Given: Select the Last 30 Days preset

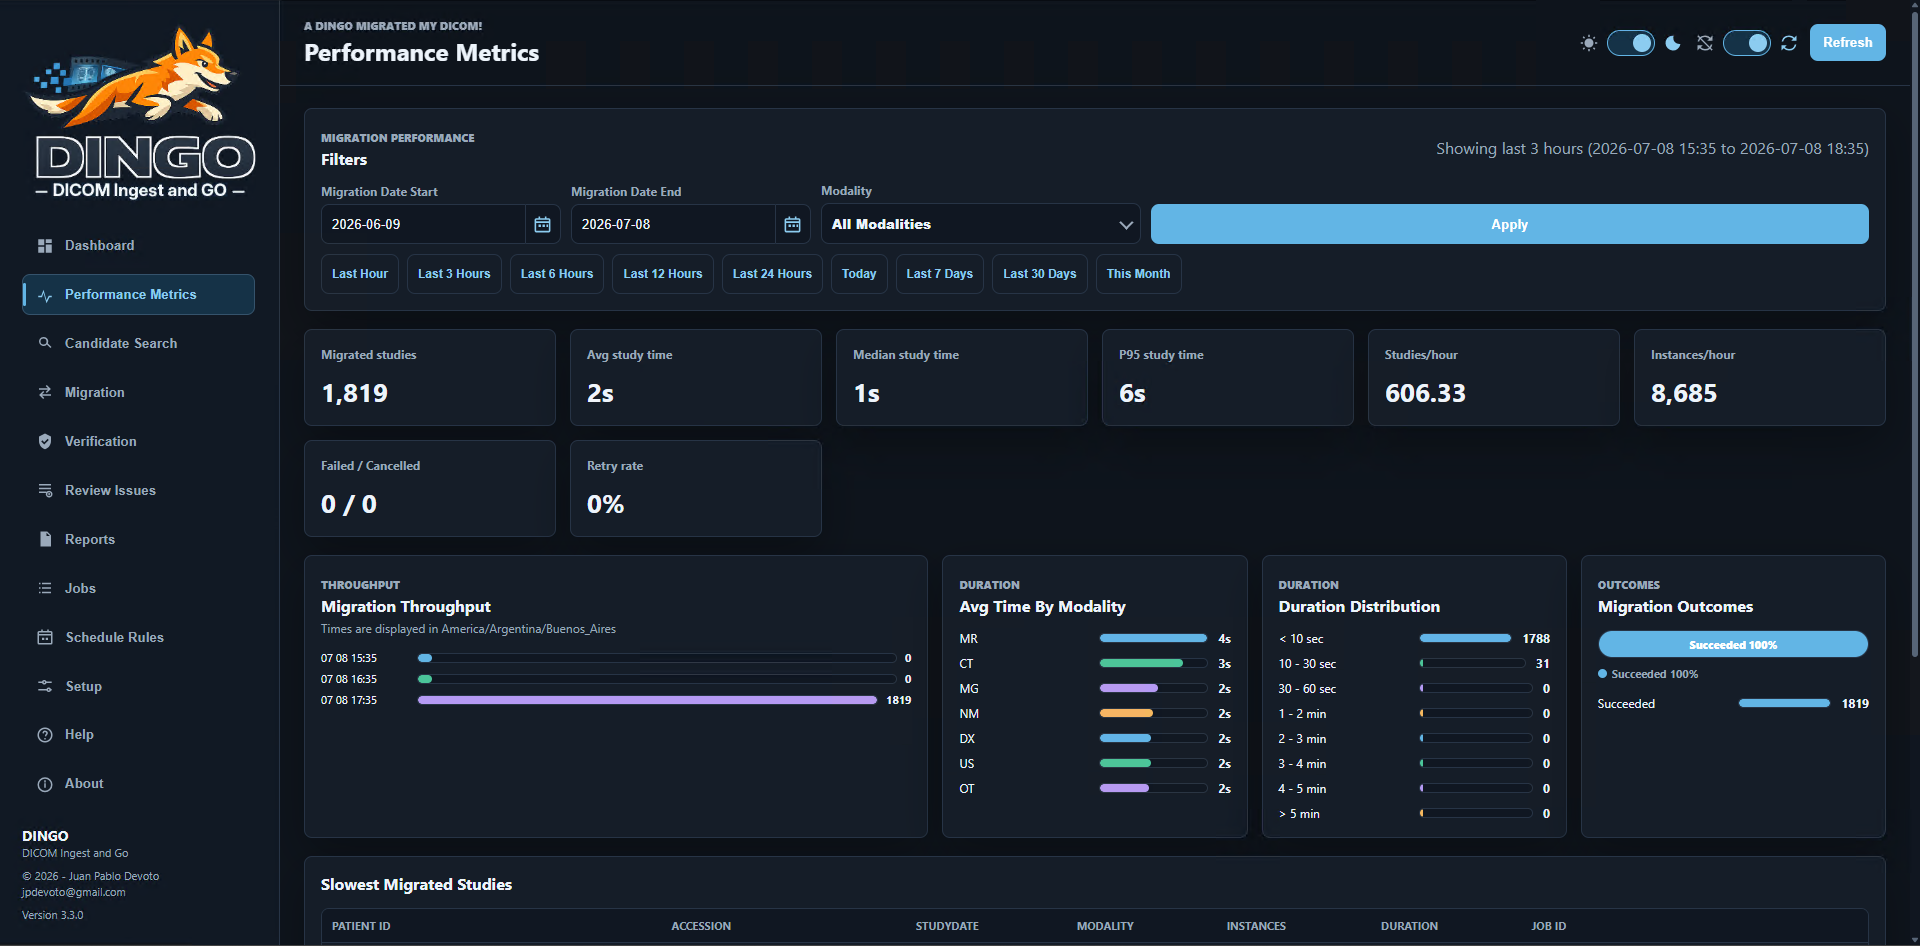Looking at the screenshot, I should (x=1040, y=274).
